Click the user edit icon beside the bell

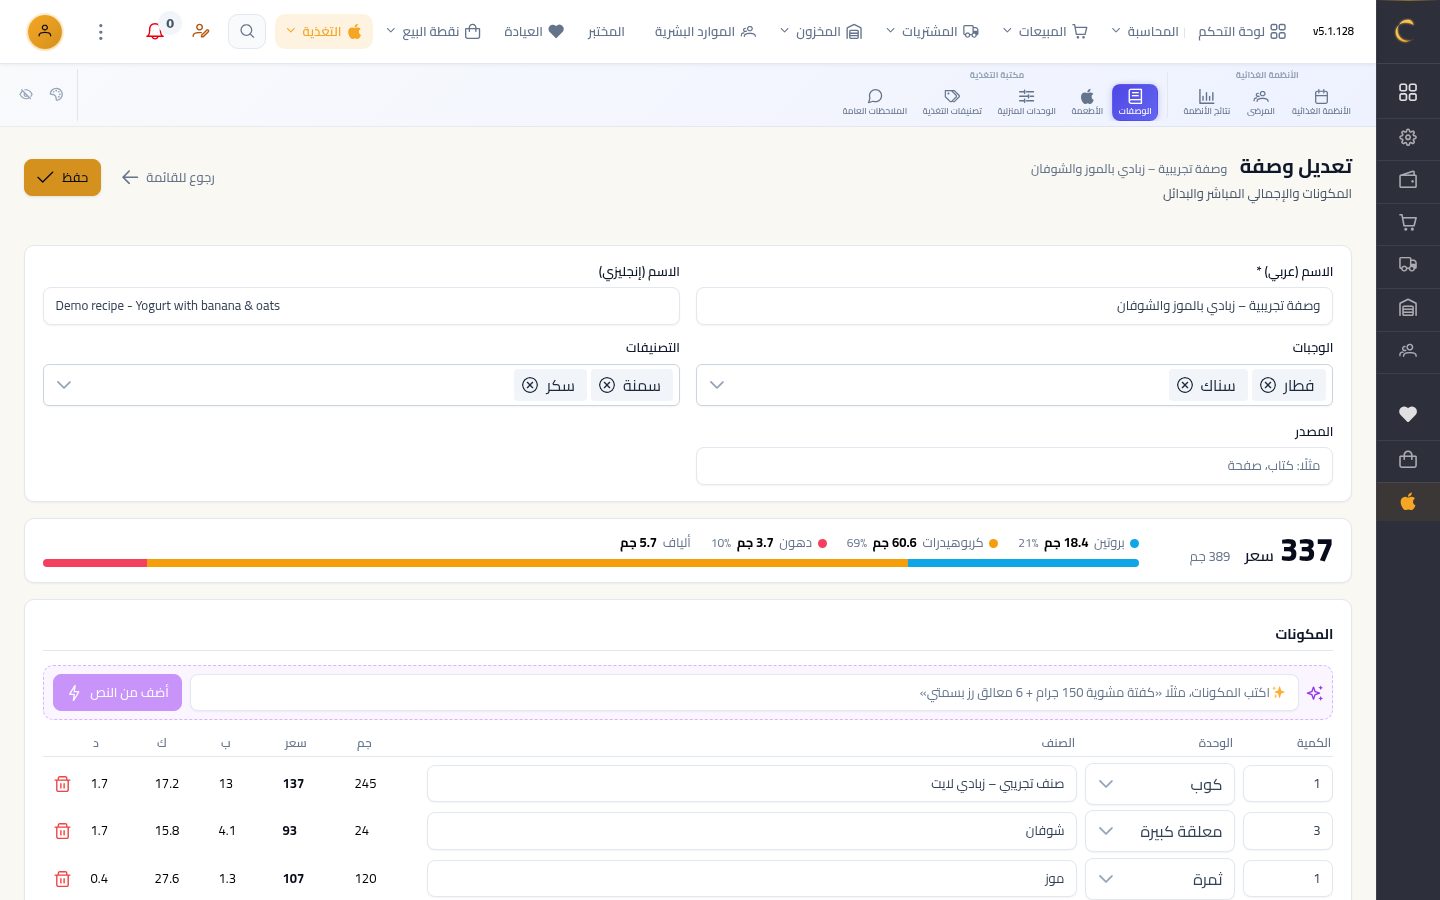[x=201, y=32]
